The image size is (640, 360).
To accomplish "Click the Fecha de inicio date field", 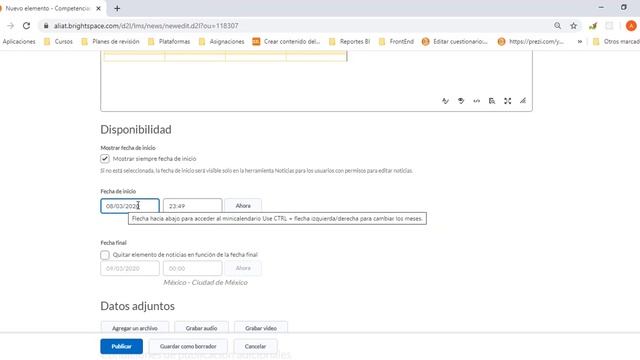I will 130,206.
